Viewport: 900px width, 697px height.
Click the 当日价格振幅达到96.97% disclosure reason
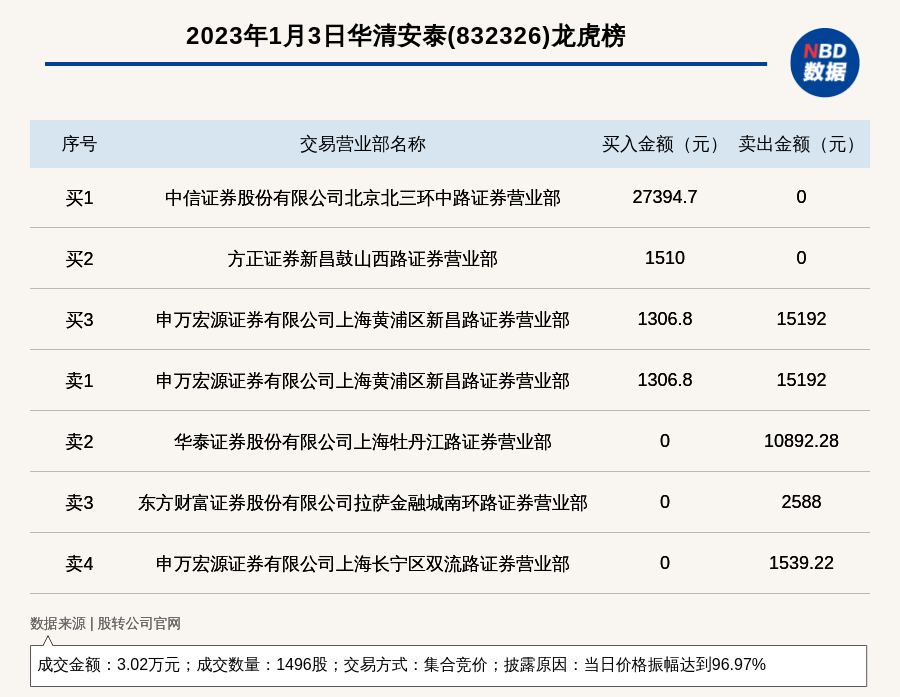[675, 665]
